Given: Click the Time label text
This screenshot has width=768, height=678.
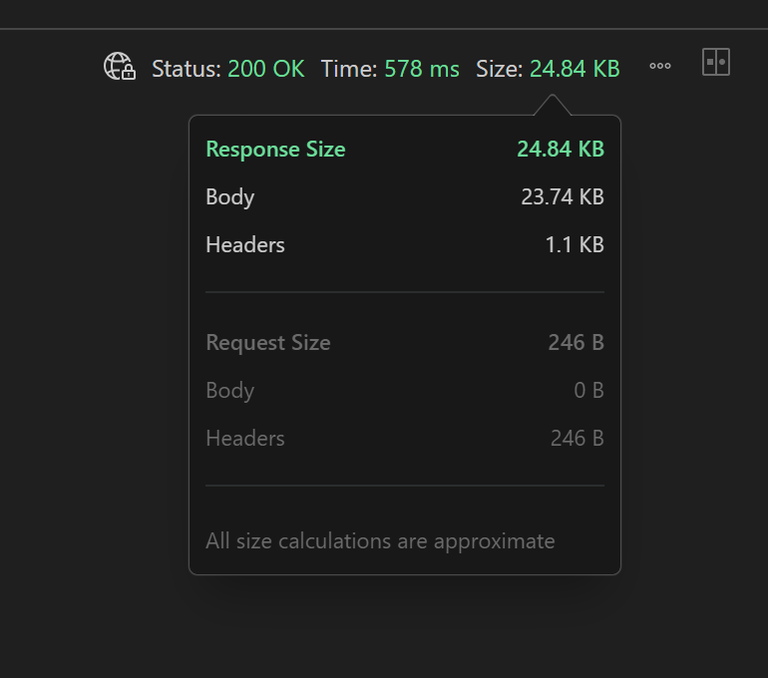Looking at the screenshot, I should point(349,69).
